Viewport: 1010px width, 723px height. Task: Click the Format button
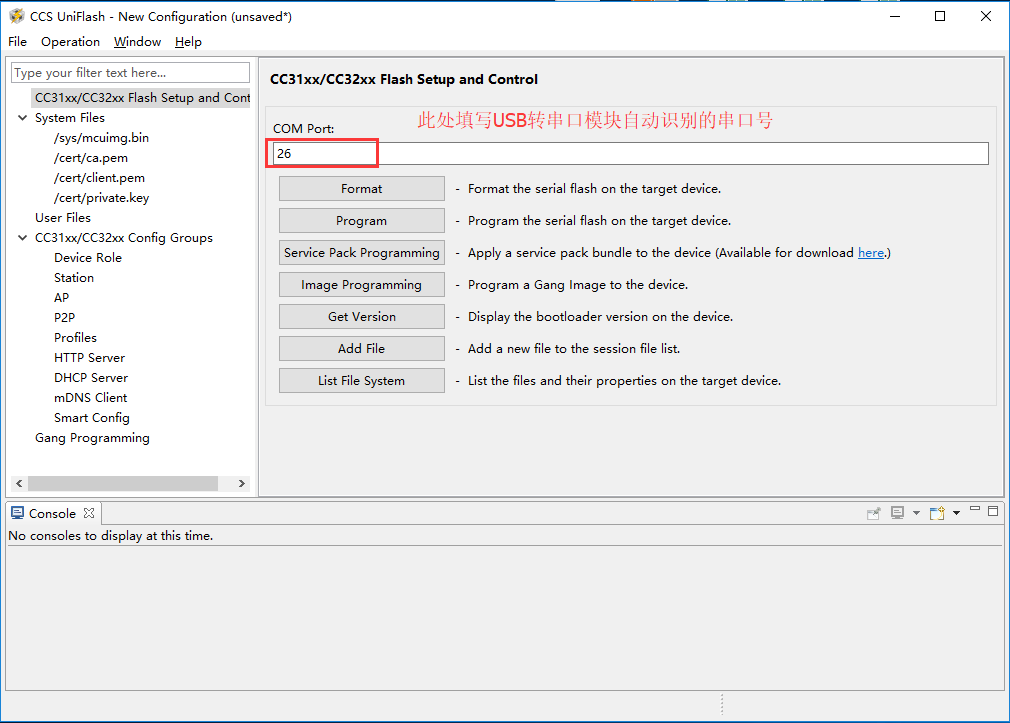coord(361,189)
